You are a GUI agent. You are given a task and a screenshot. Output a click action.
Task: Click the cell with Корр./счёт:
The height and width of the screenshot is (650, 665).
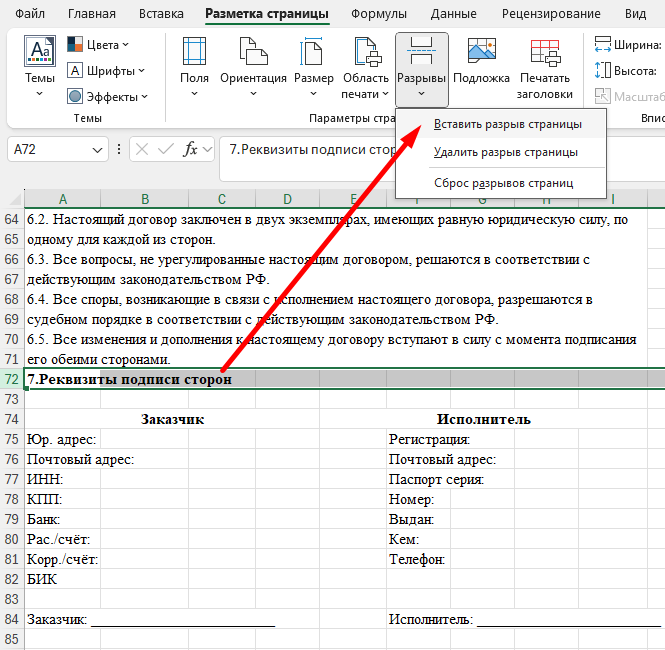point(62,559)
